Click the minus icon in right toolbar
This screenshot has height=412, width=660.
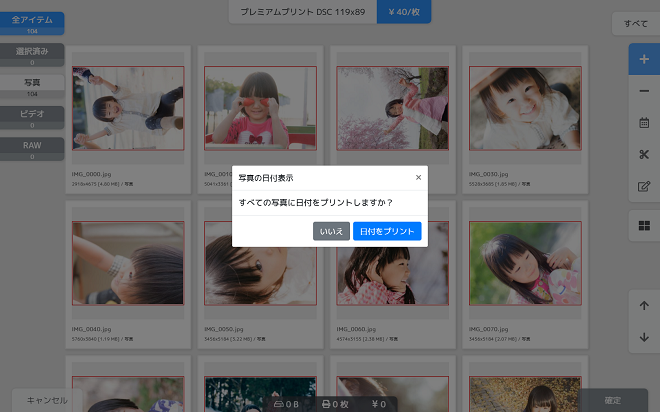point(643,91)
